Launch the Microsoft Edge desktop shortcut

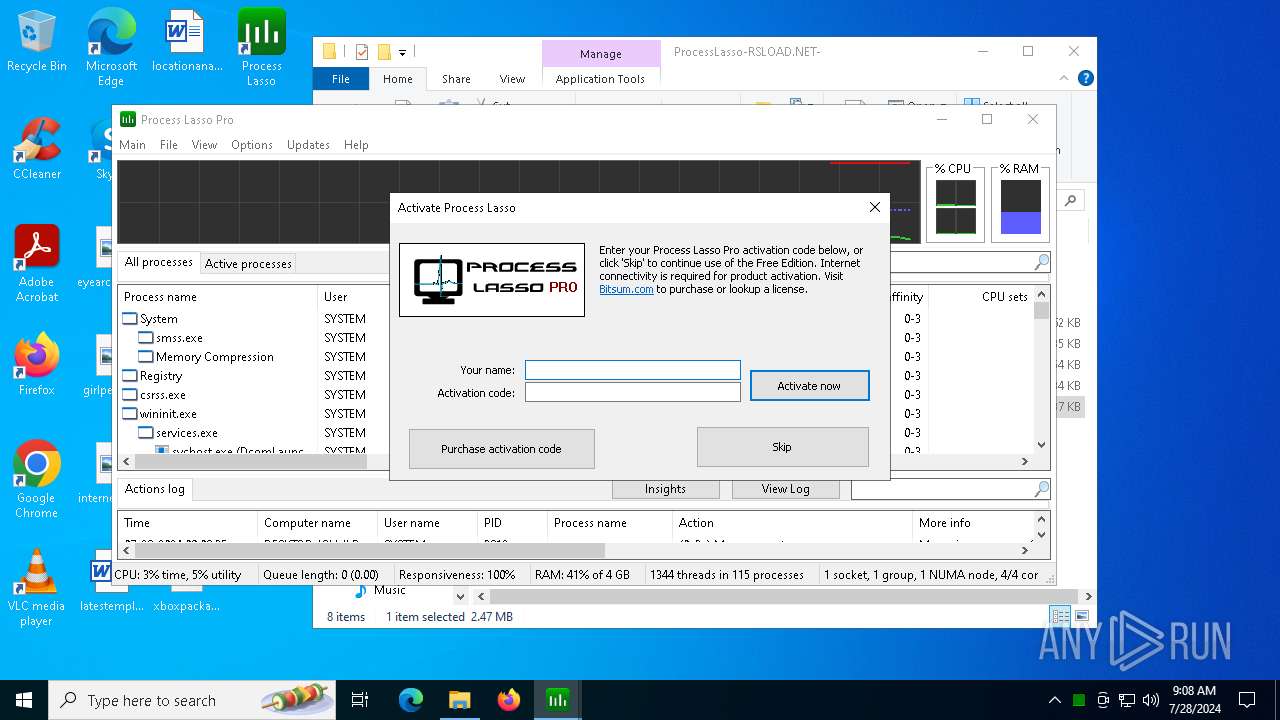tap(111, 47)
